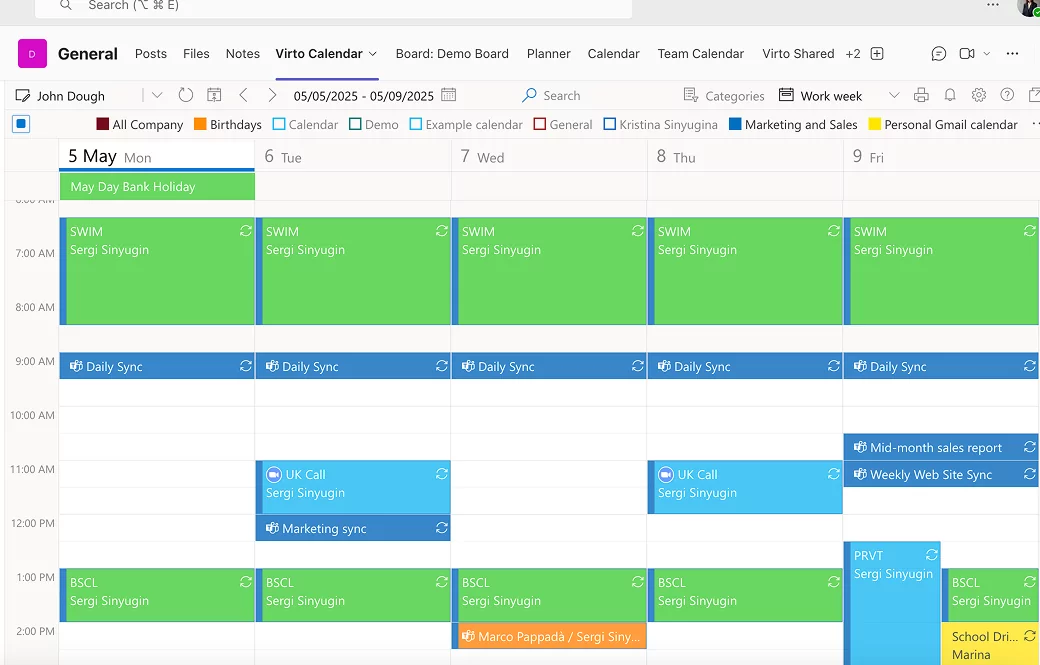Click the Categories icon
This screenshot has height=665, width=1040.
[x=690, y=95]
